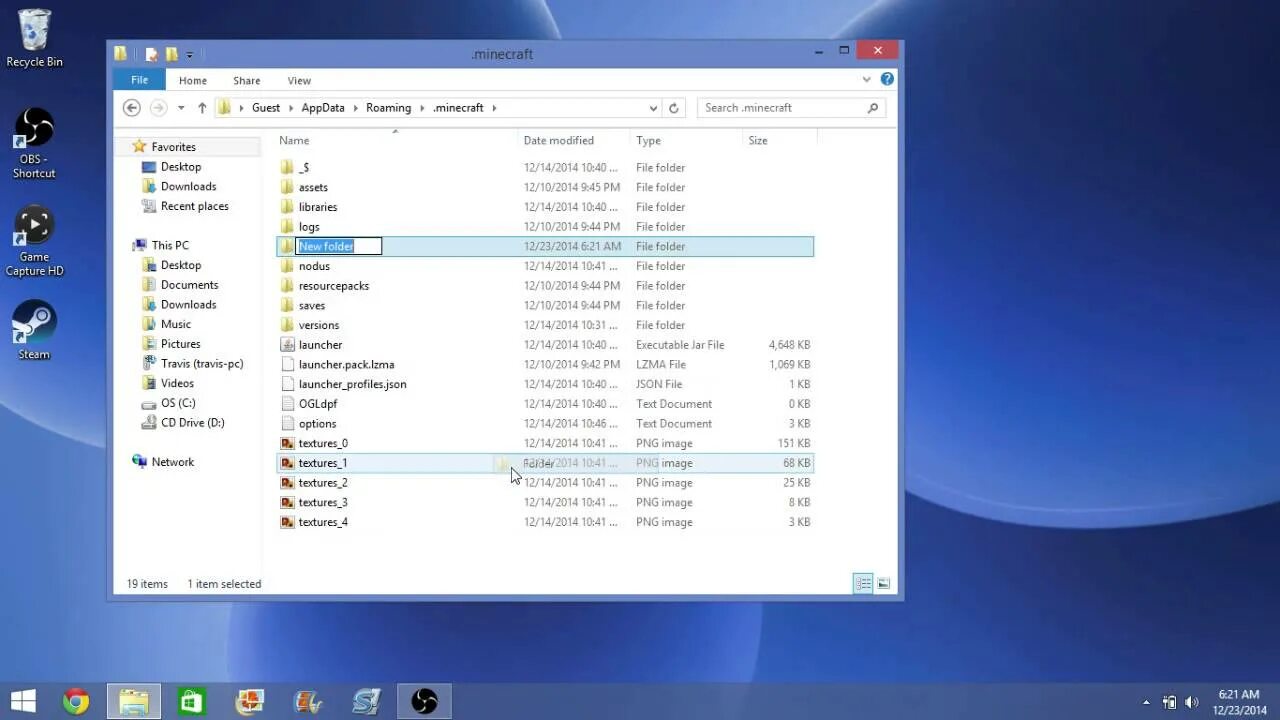This screenshot has width=1280, height=720.
Task: Select CD Drive (D:)
Action: pos(192,423)
